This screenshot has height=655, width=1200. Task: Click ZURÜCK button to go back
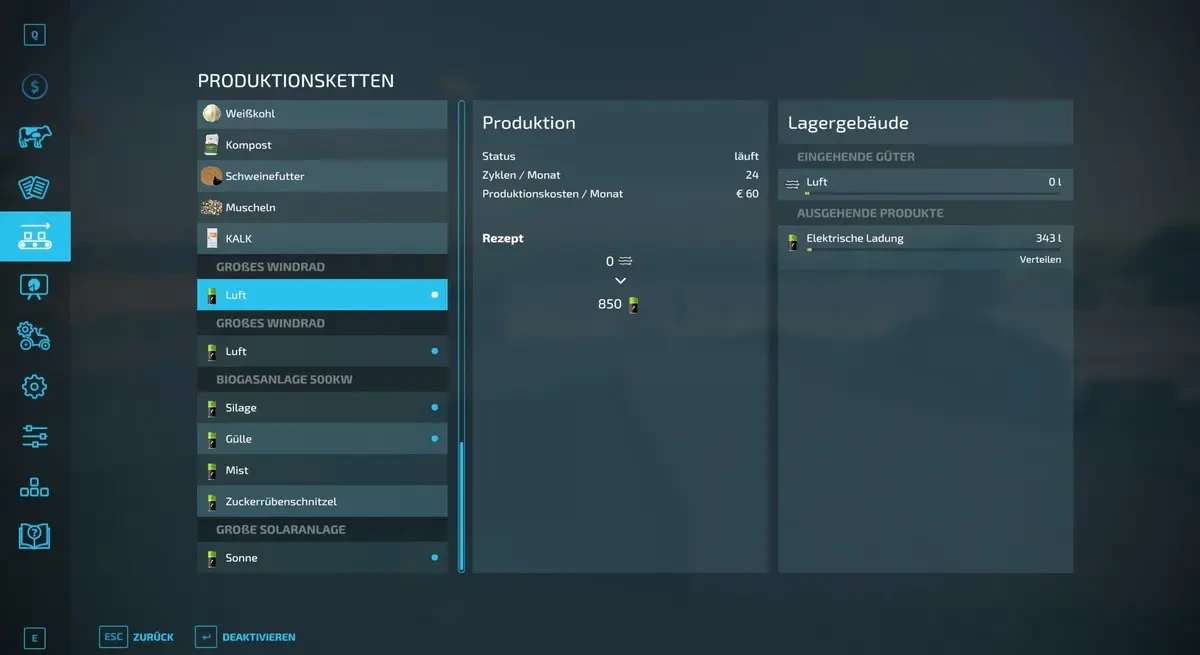[x=138, y=637]
